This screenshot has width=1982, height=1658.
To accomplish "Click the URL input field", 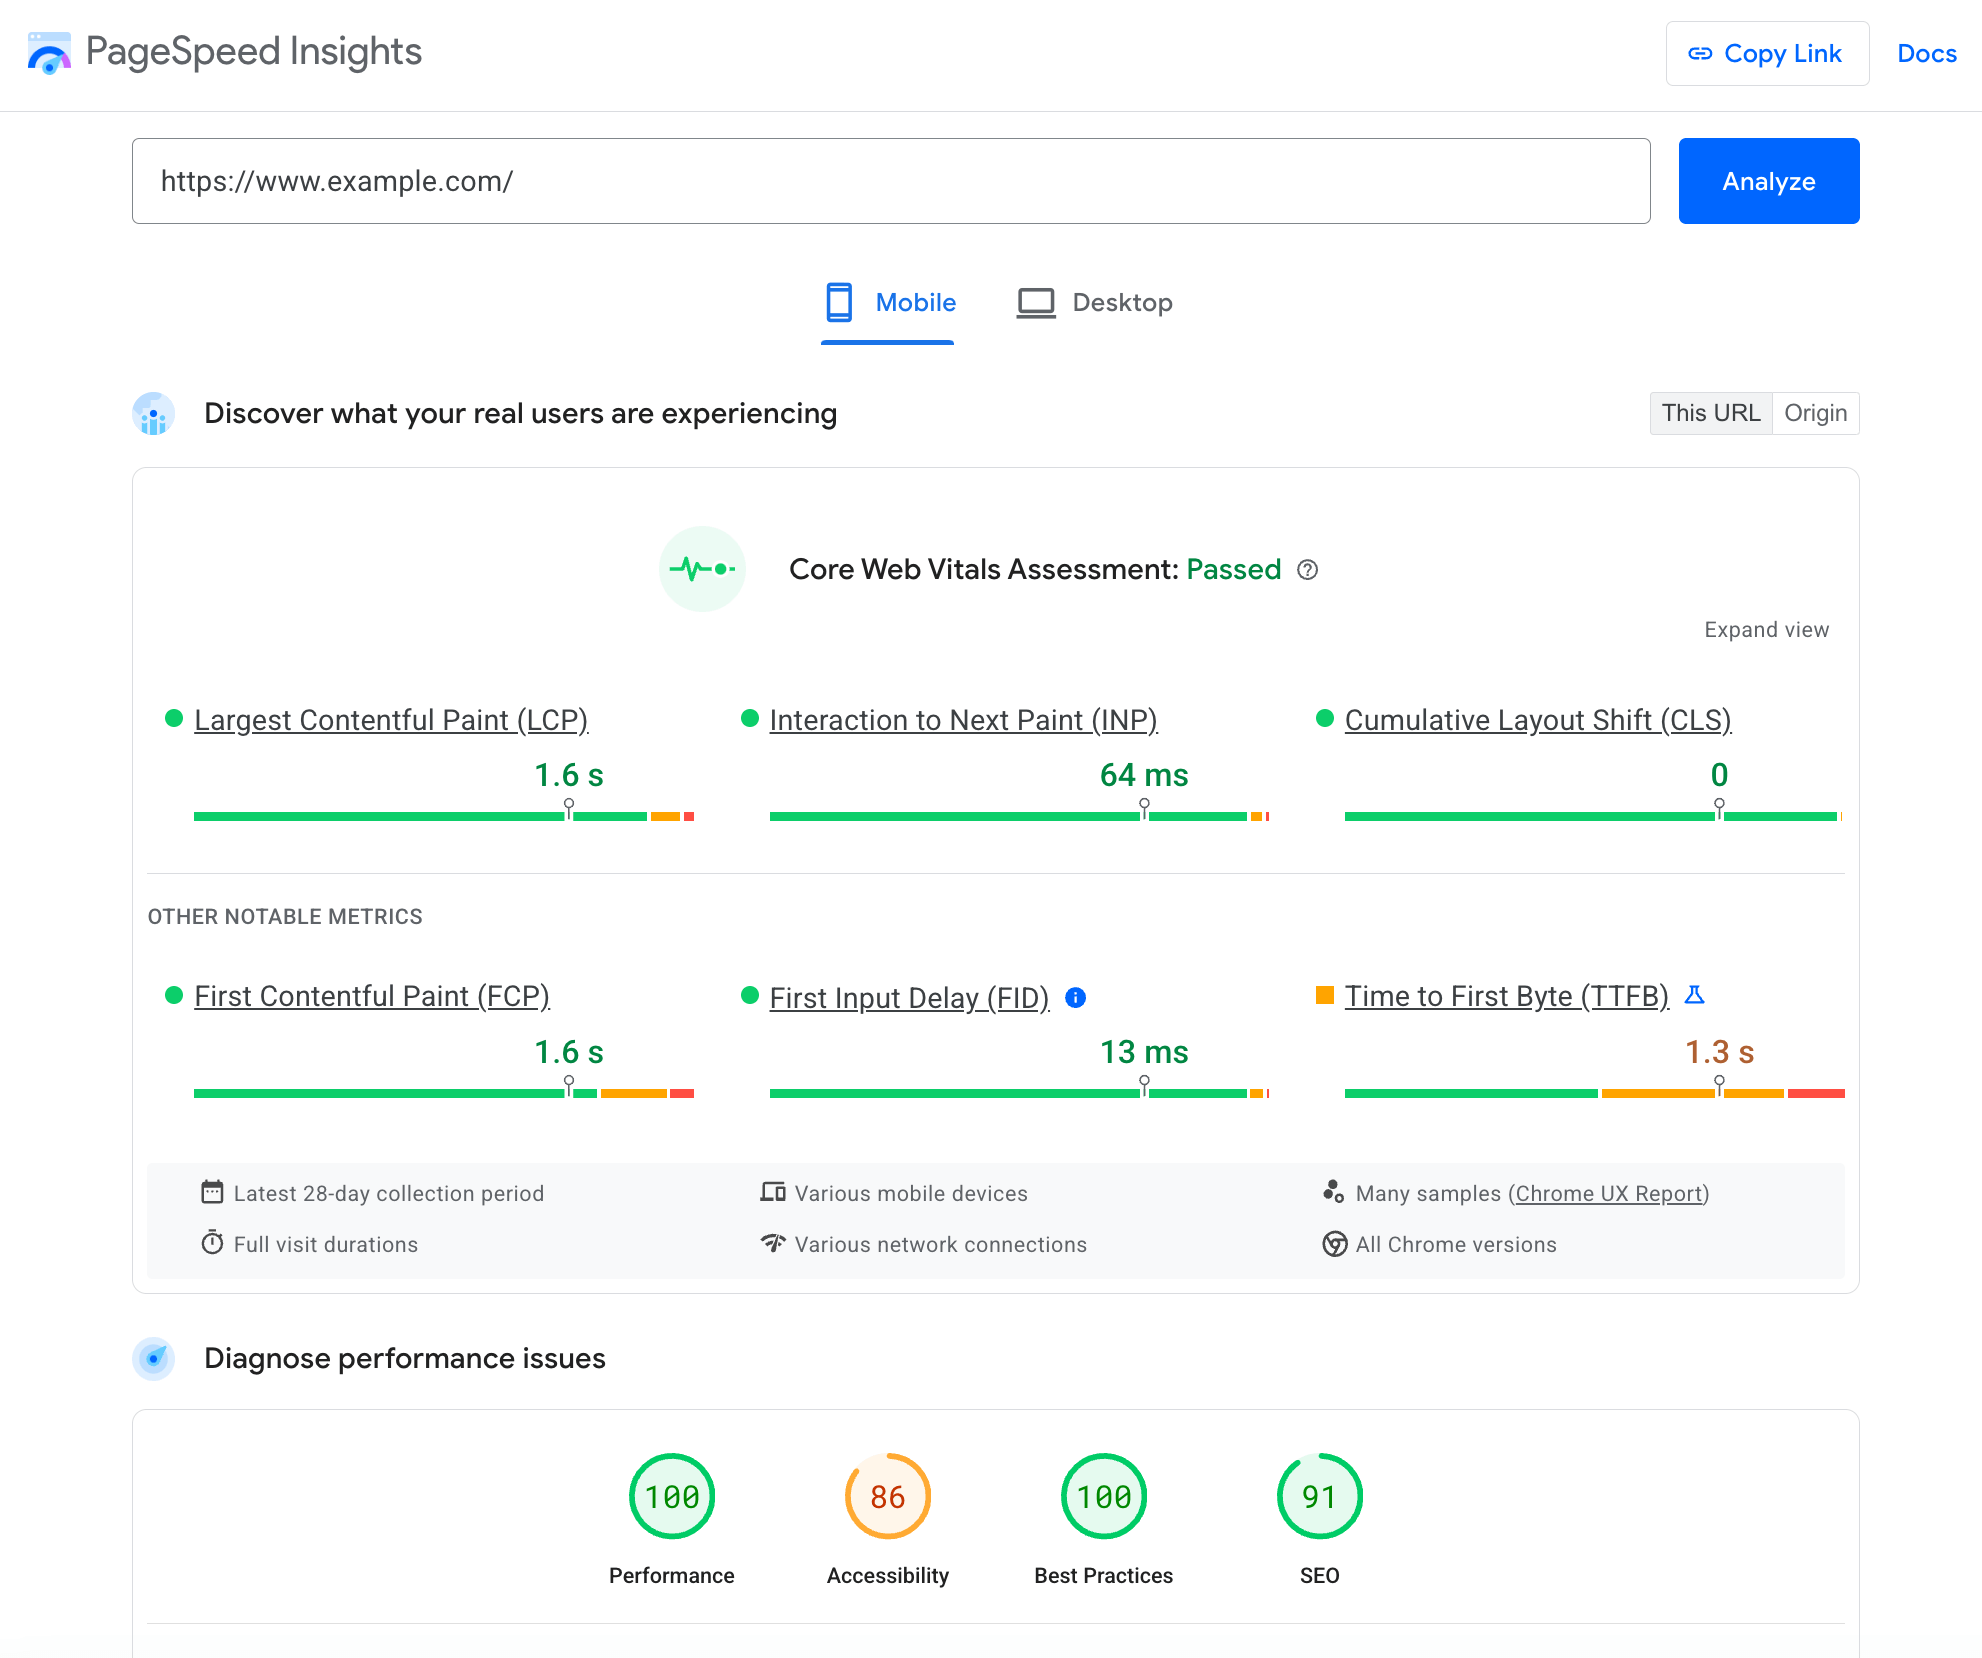I will coord(891,181).
